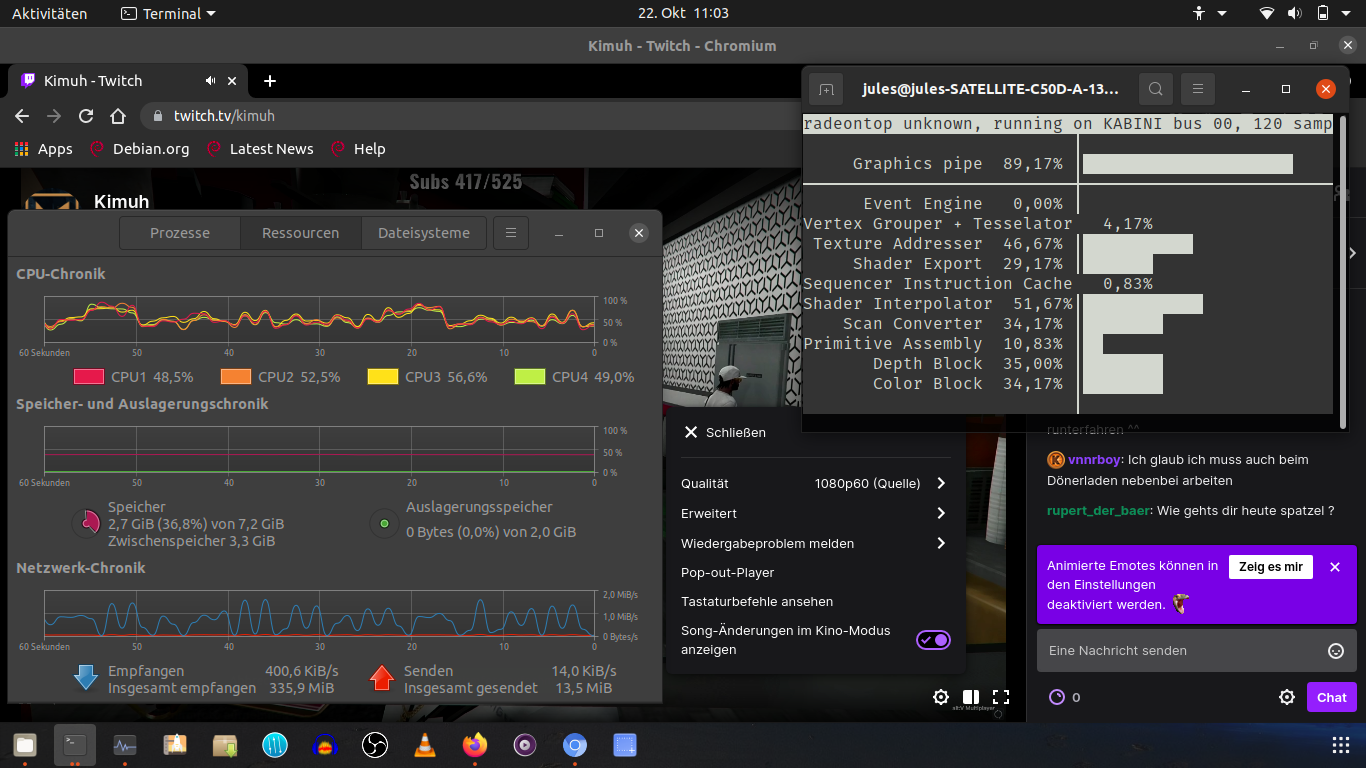
Task: Open Firefox from the dock
Action: [475, 745]
